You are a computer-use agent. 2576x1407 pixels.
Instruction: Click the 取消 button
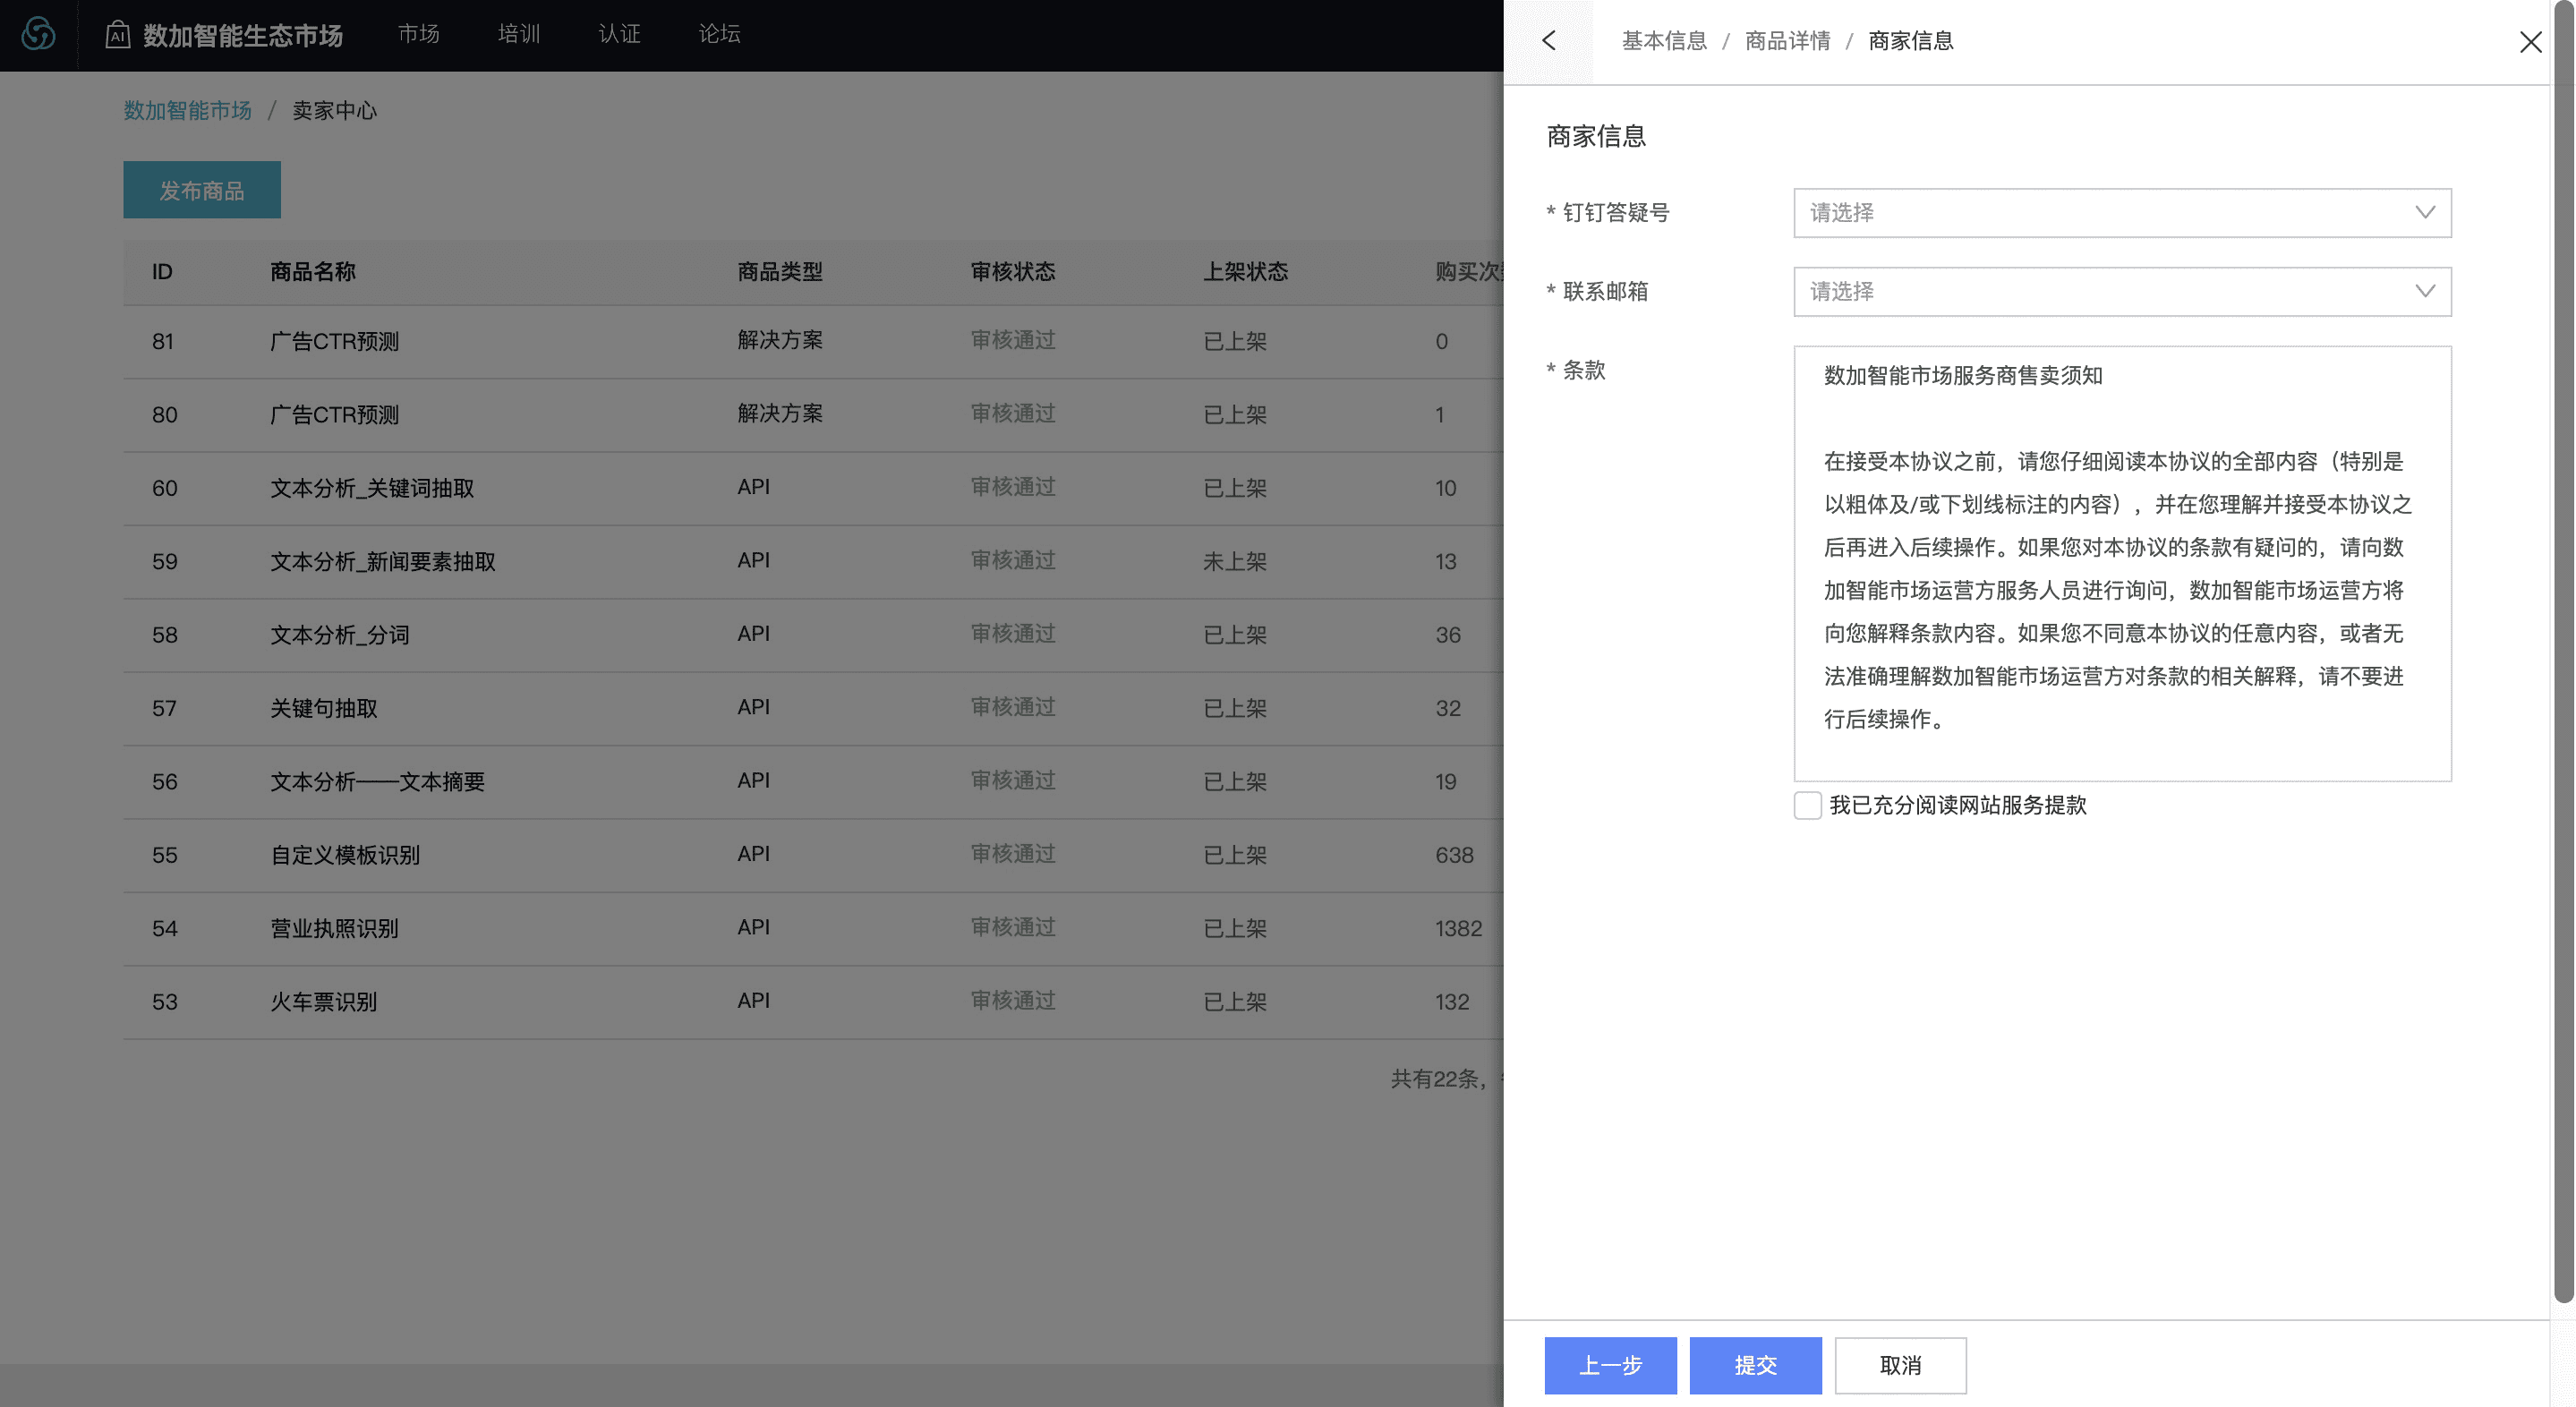(1900, 1365)
